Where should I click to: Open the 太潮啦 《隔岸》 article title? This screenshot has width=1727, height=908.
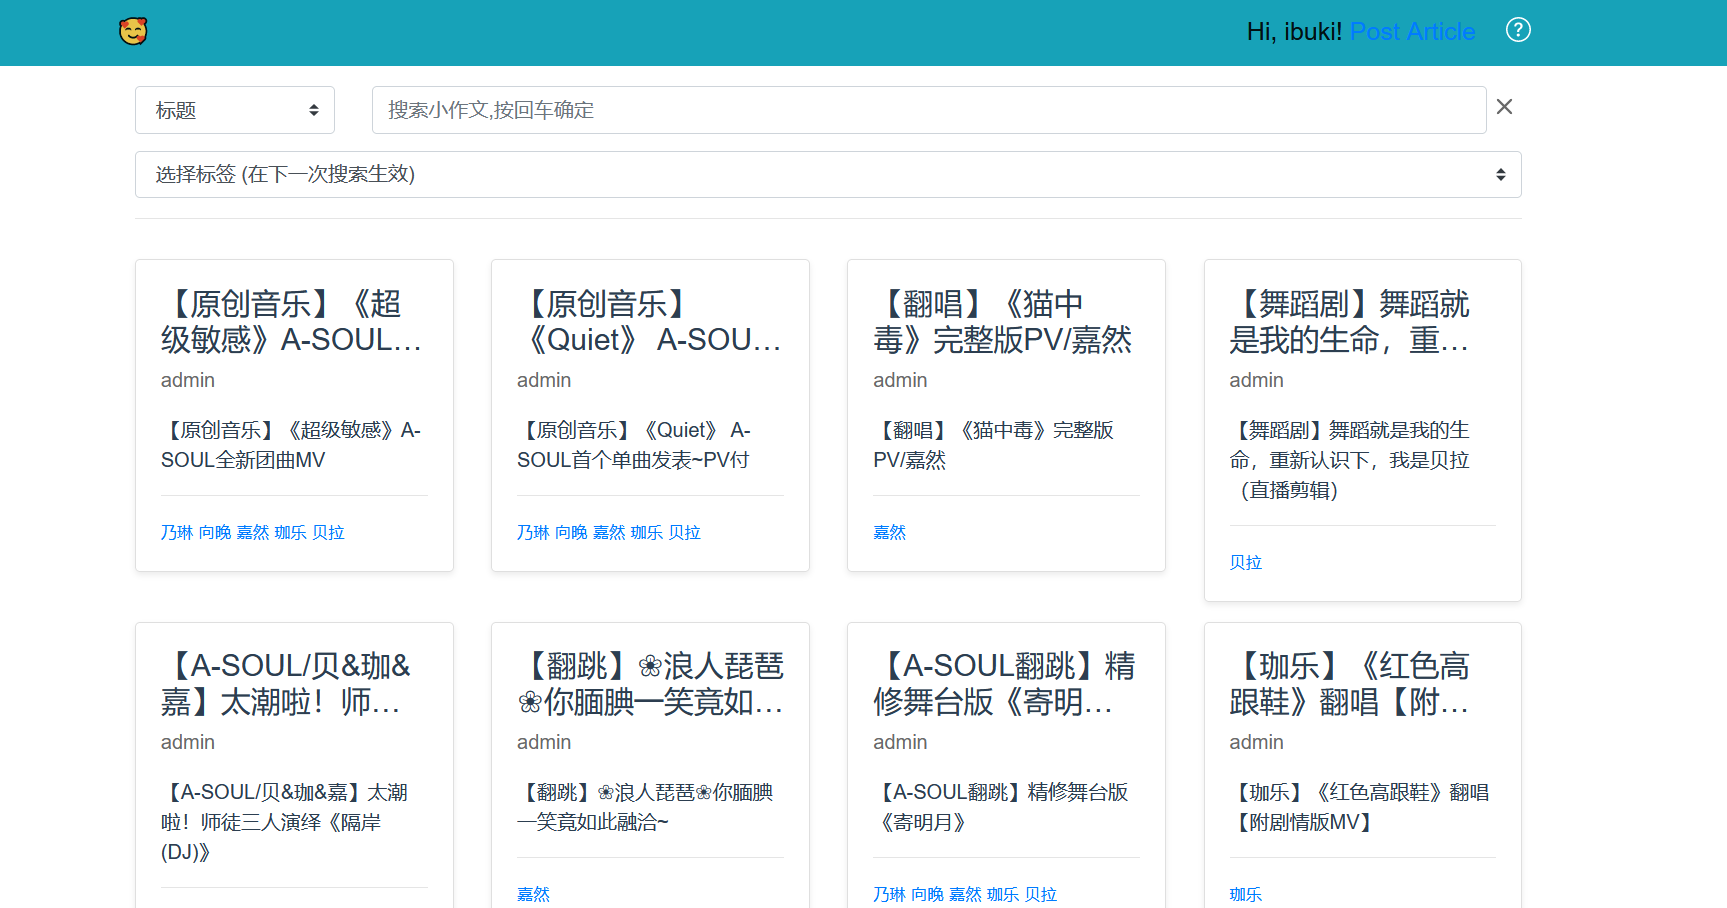pos(285,684)
